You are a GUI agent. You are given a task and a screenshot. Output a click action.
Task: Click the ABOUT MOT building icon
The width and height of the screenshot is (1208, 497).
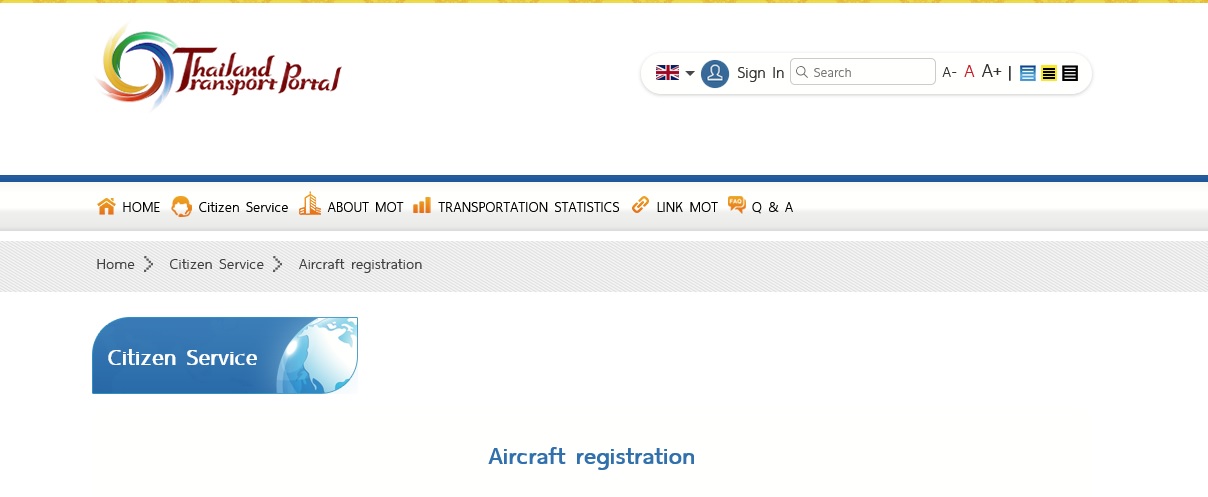(x=310, y=204)
